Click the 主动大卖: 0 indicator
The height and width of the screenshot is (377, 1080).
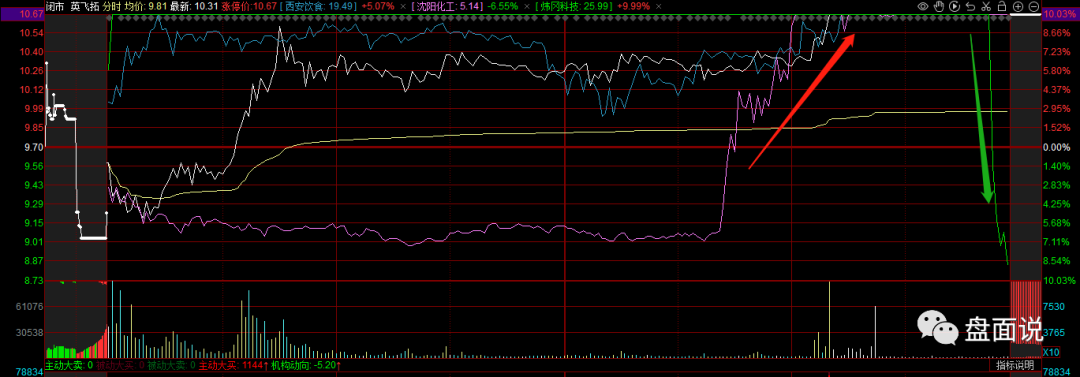pyautogui.click(x=69, y=365)
